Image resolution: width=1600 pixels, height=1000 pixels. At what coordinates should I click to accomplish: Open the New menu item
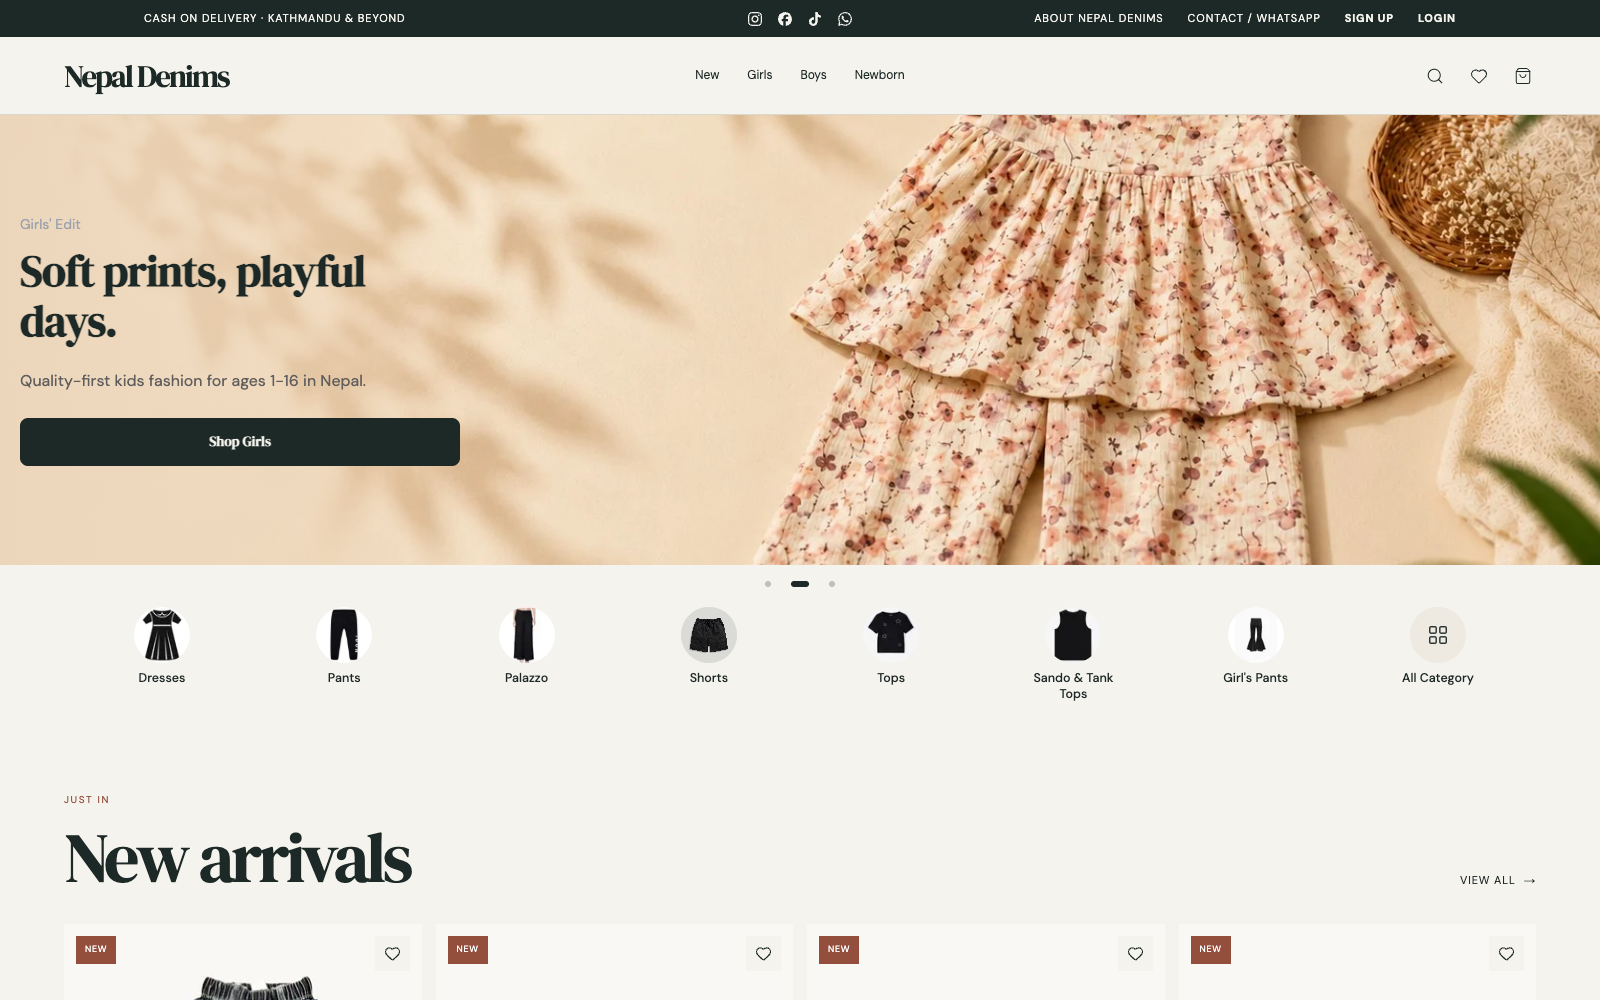[707, 75]
